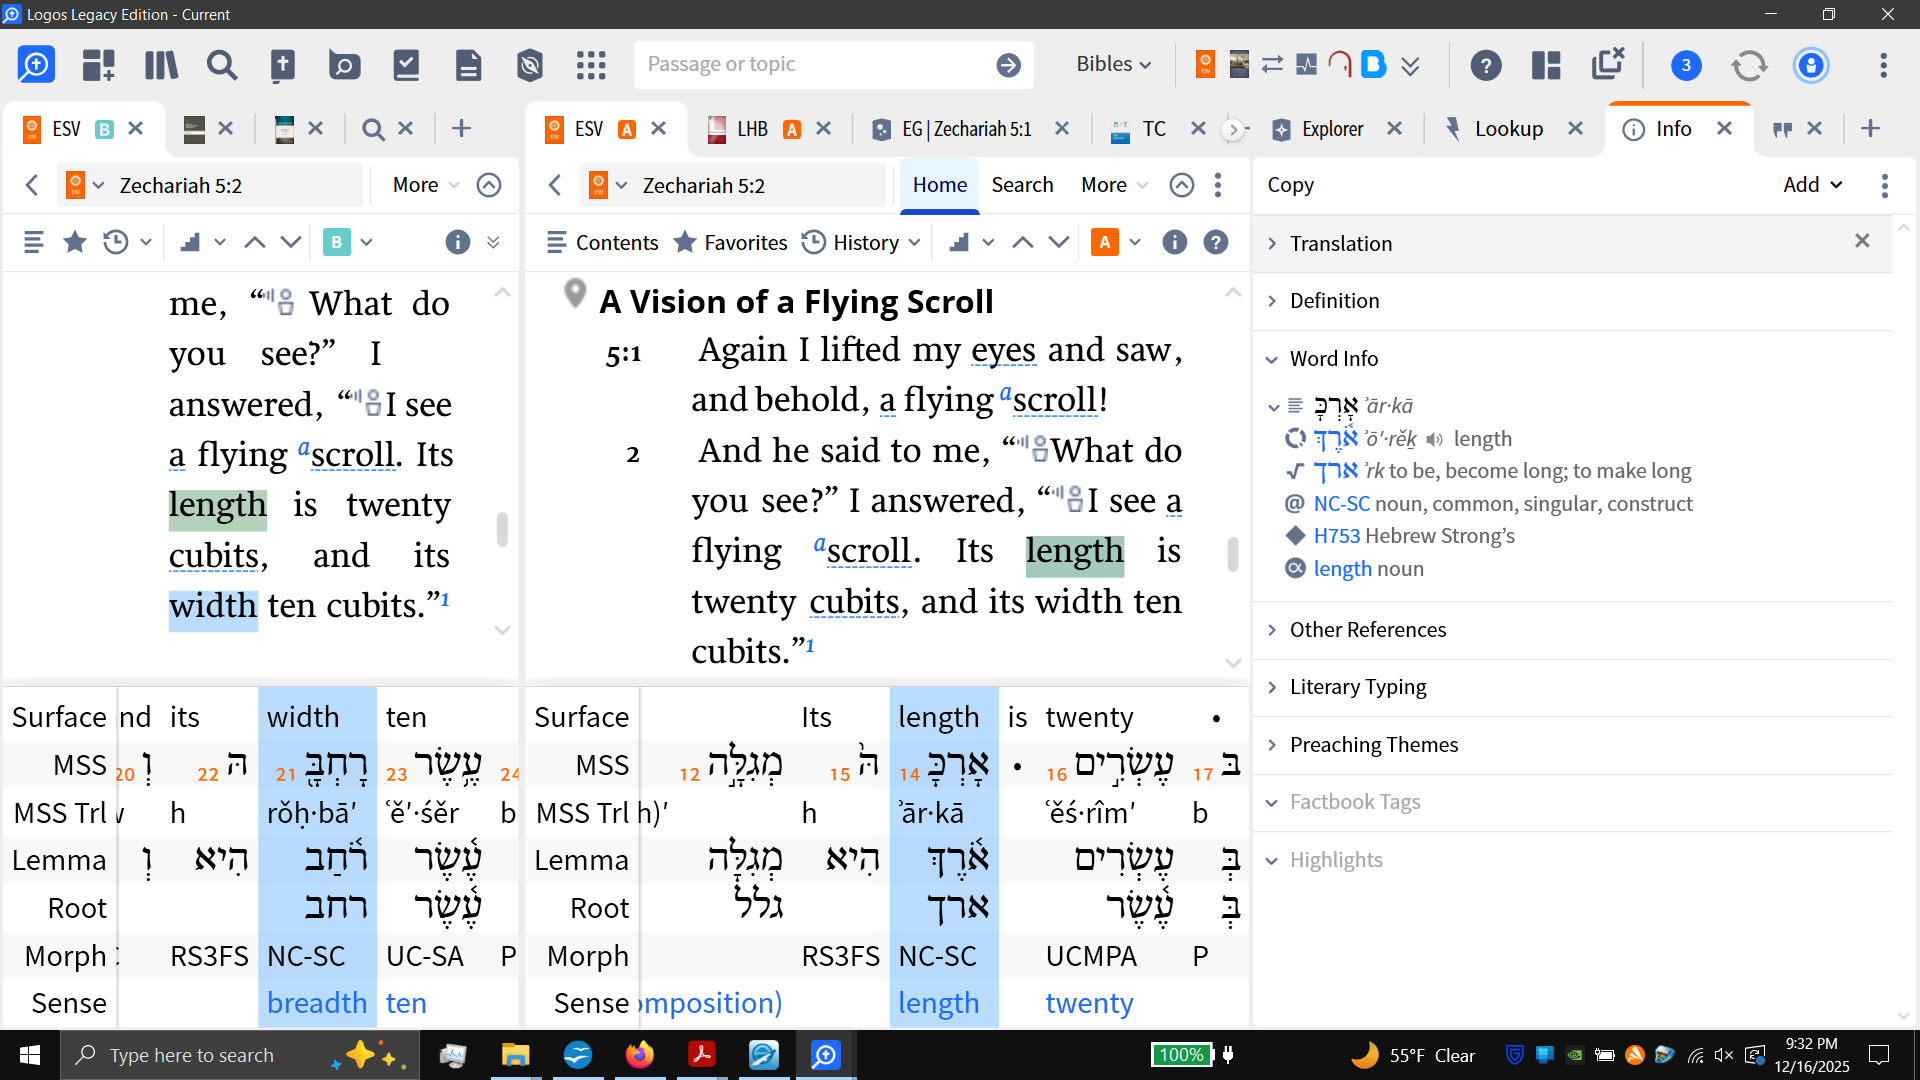Open File Explorer from the taskbar
Image resolution: width=1920 pixels, height=1080 pixels.
click(x=515, y=1055)
